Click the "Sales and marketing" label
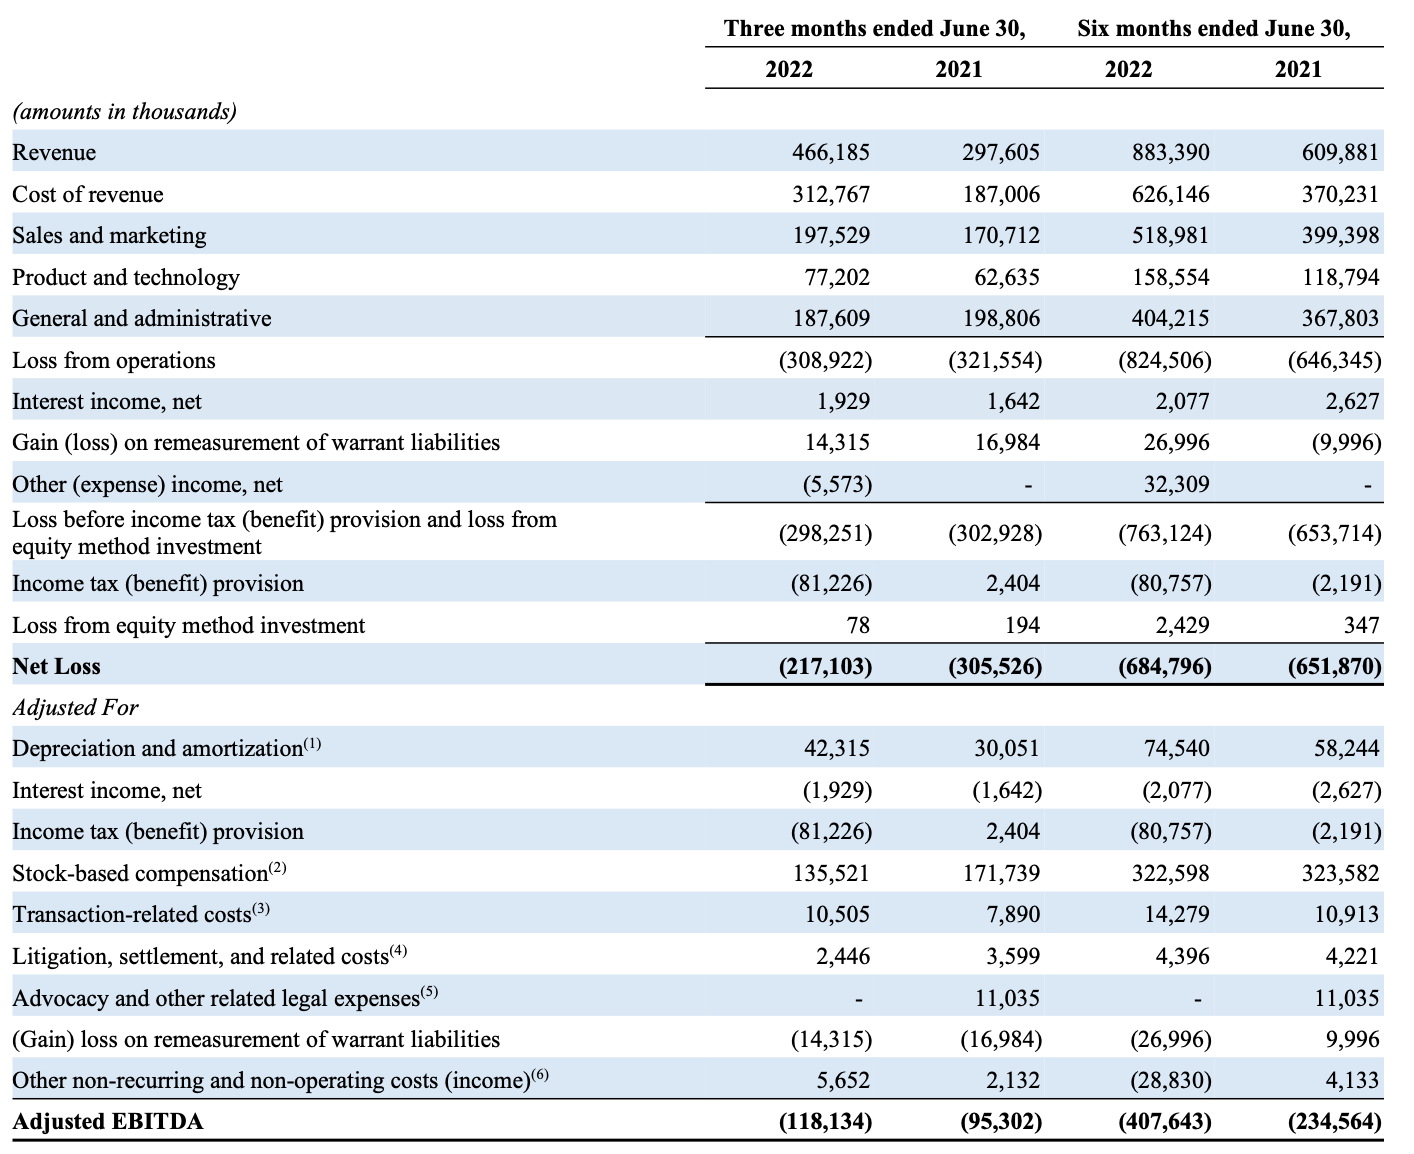 click(x=109, y=235)
